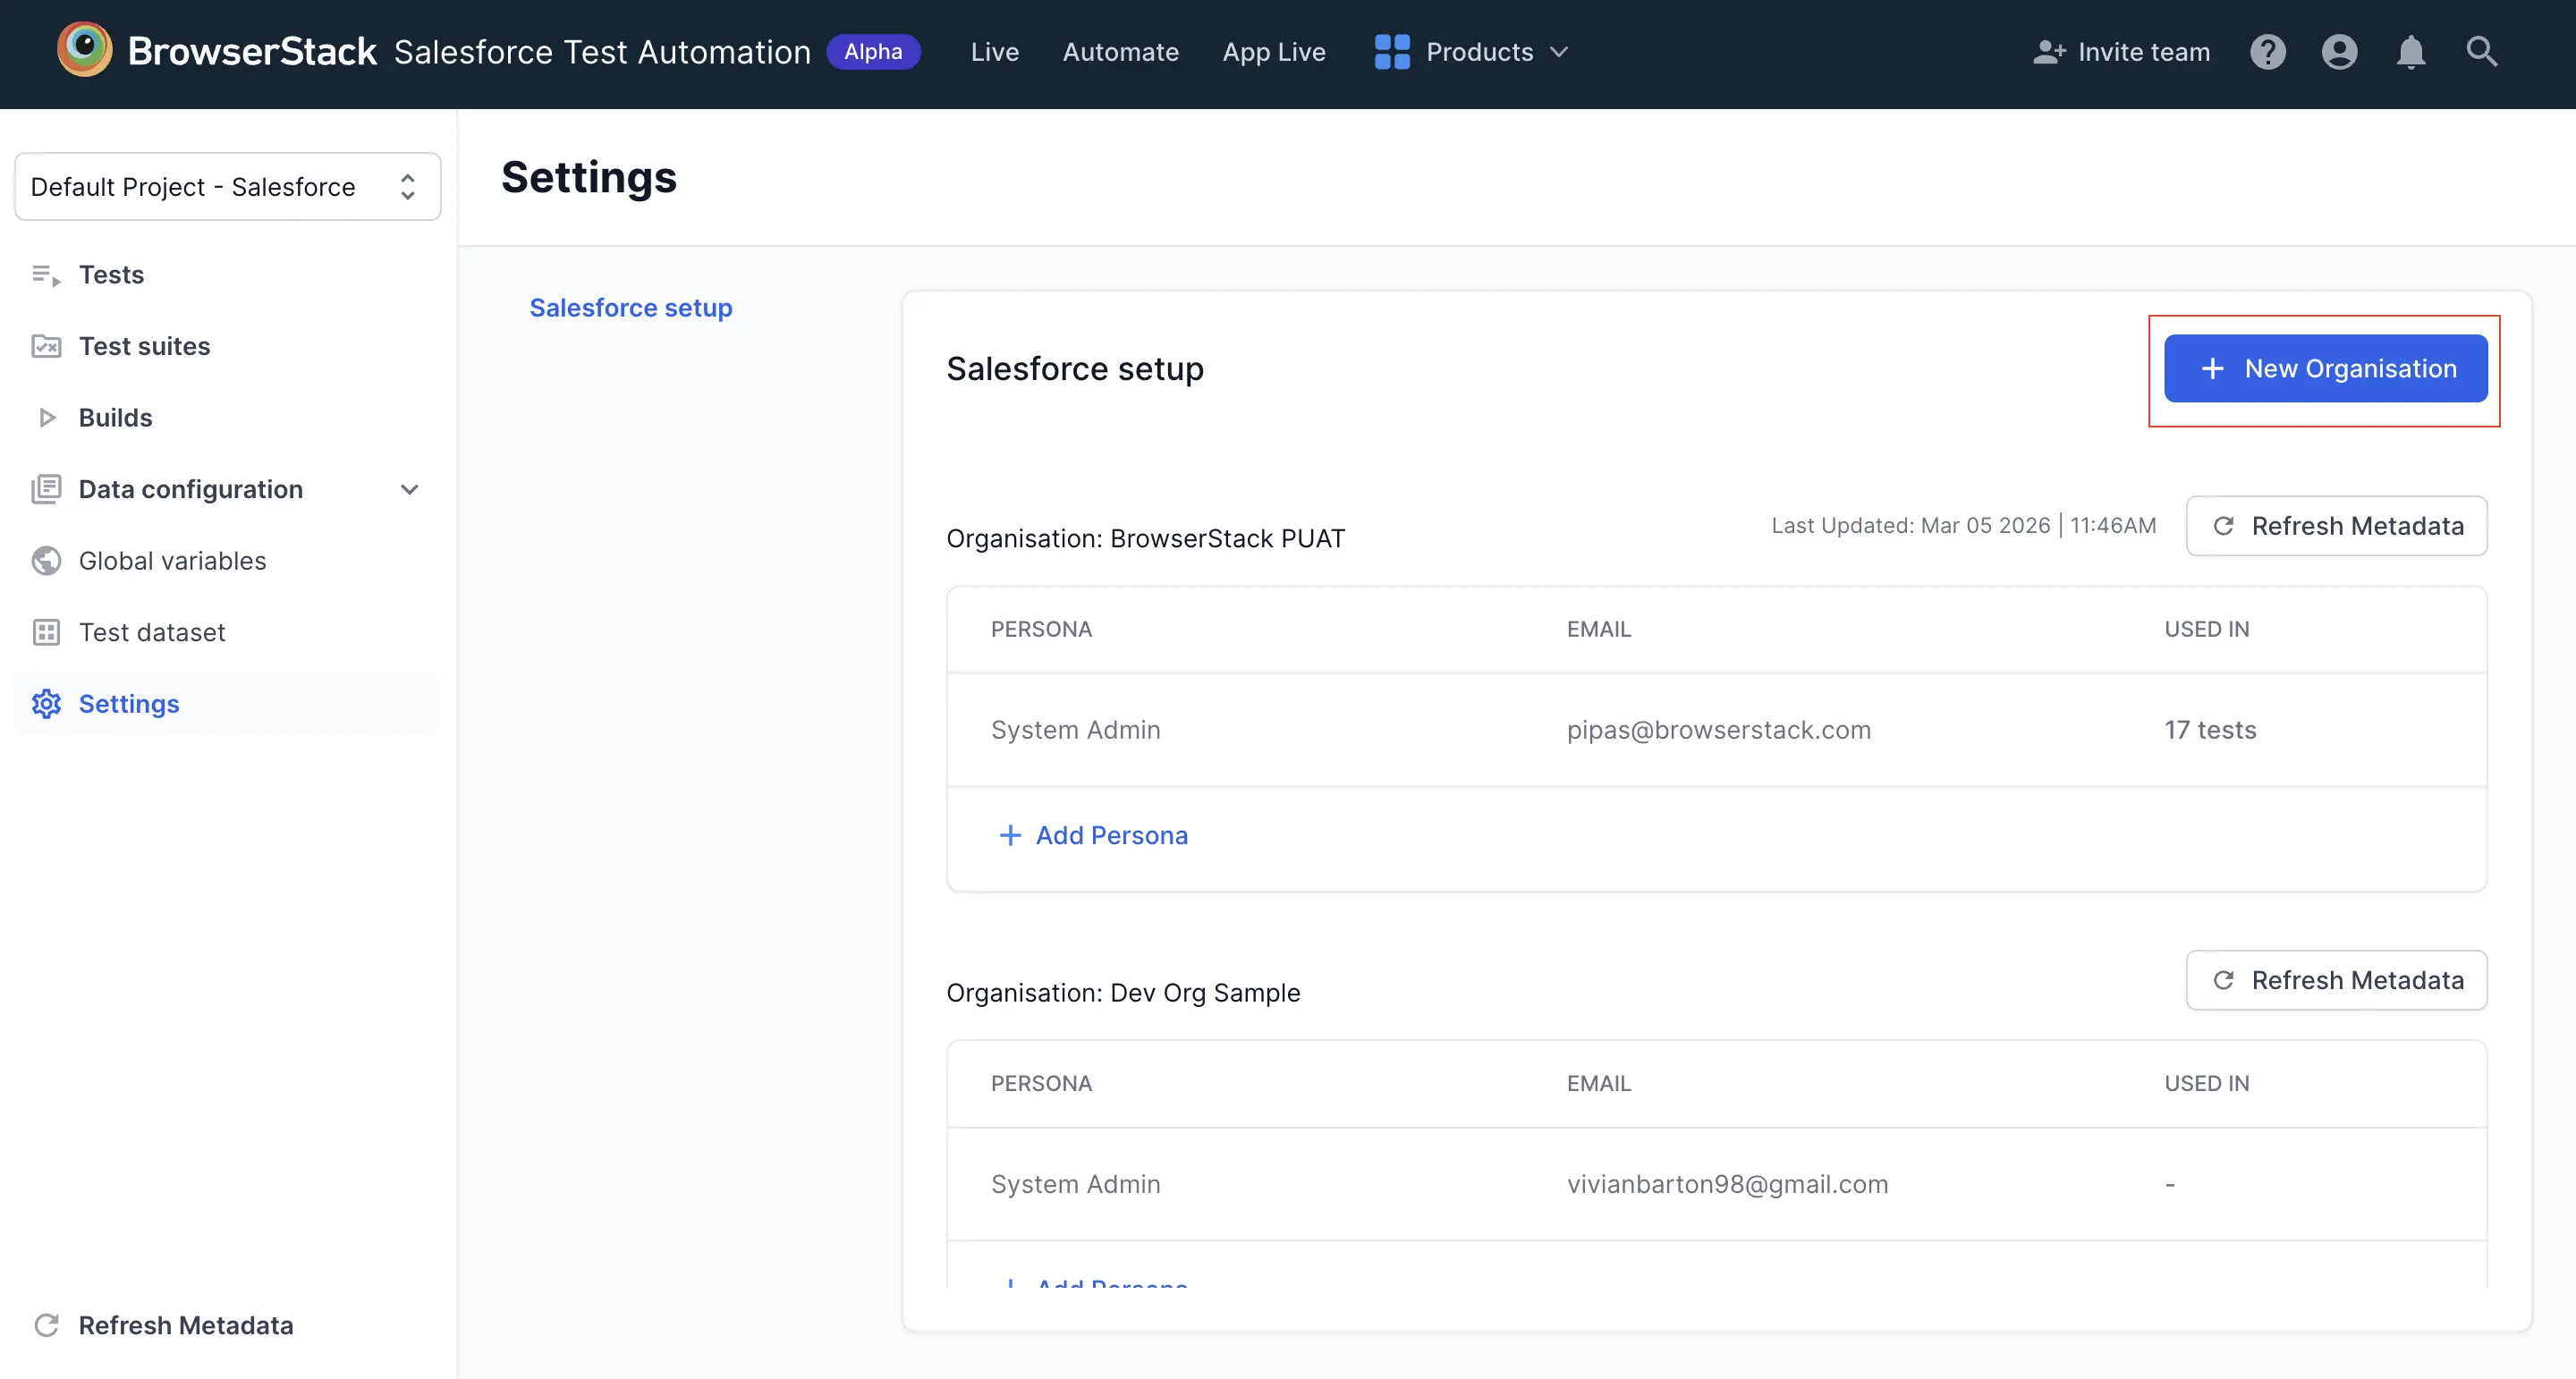Click the Global variables globe icon
Screen dimensions: 2576x1379
[46, 561]
